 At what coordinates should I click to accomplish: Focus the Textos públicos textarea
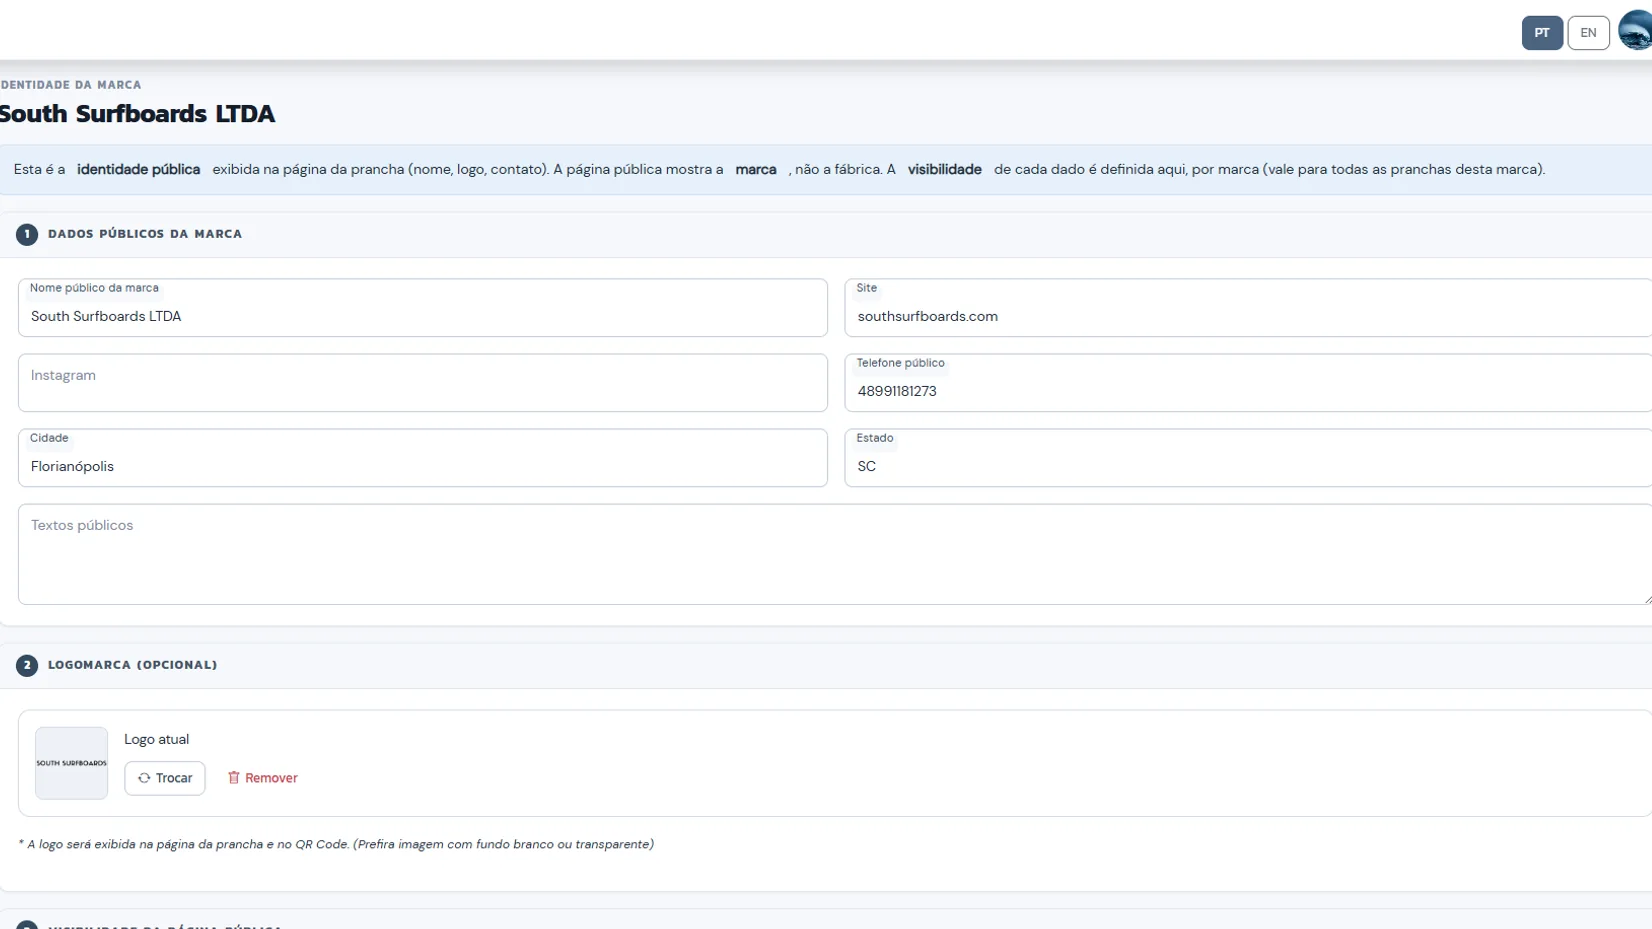pyautogui.click(x=835, y=554)
